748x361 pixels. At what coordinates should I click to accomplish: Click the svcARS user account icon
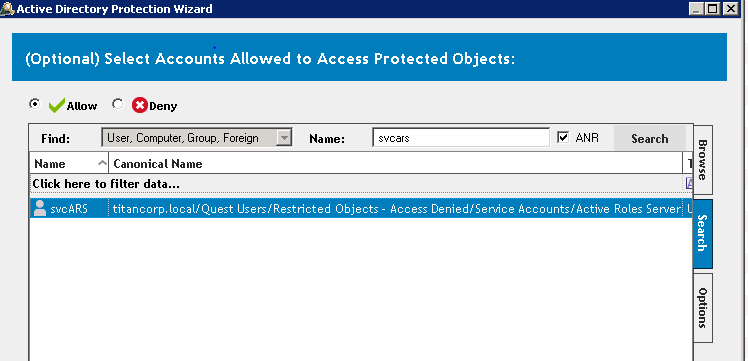pos(40,208)
